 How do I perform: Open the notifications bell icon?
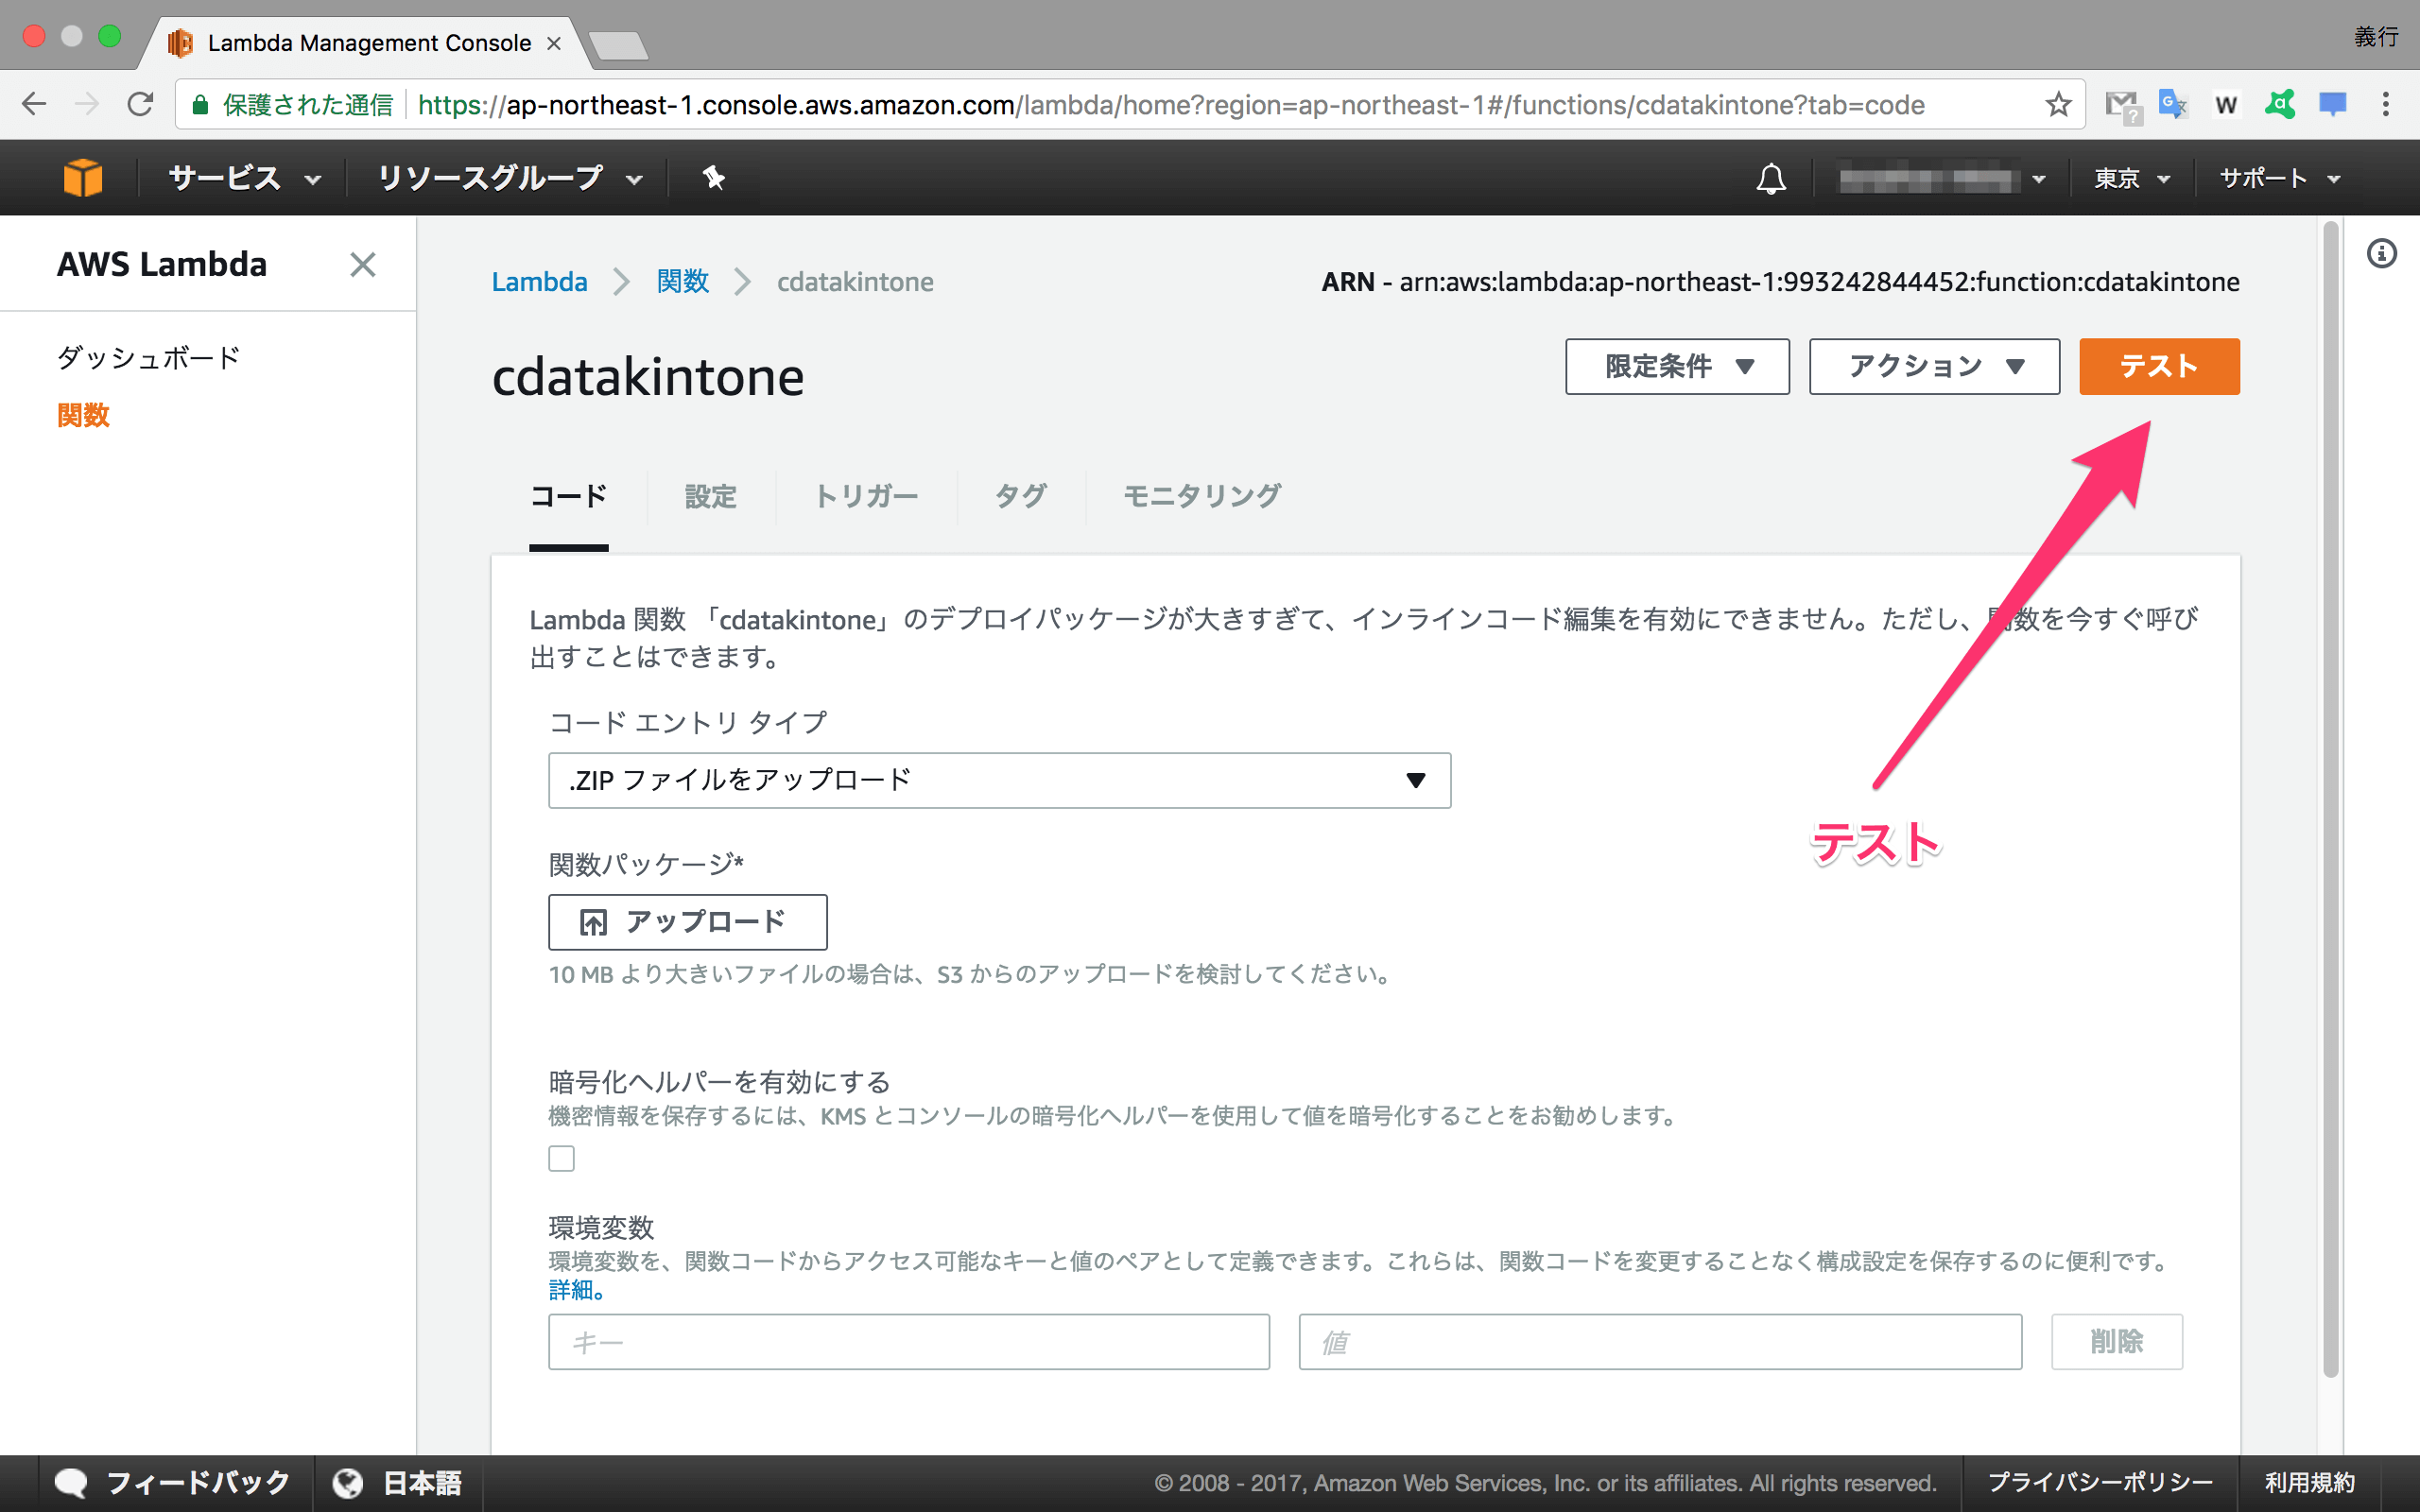(1770, 179)
